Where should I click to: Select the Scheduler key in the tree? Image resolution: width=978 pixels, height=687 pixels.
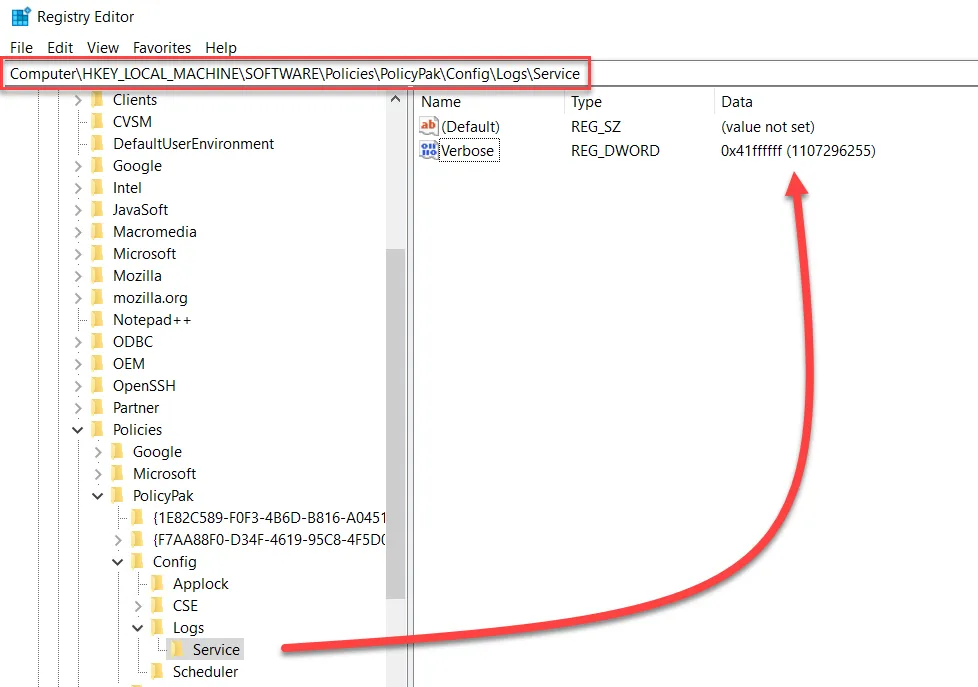pos(207,671)
